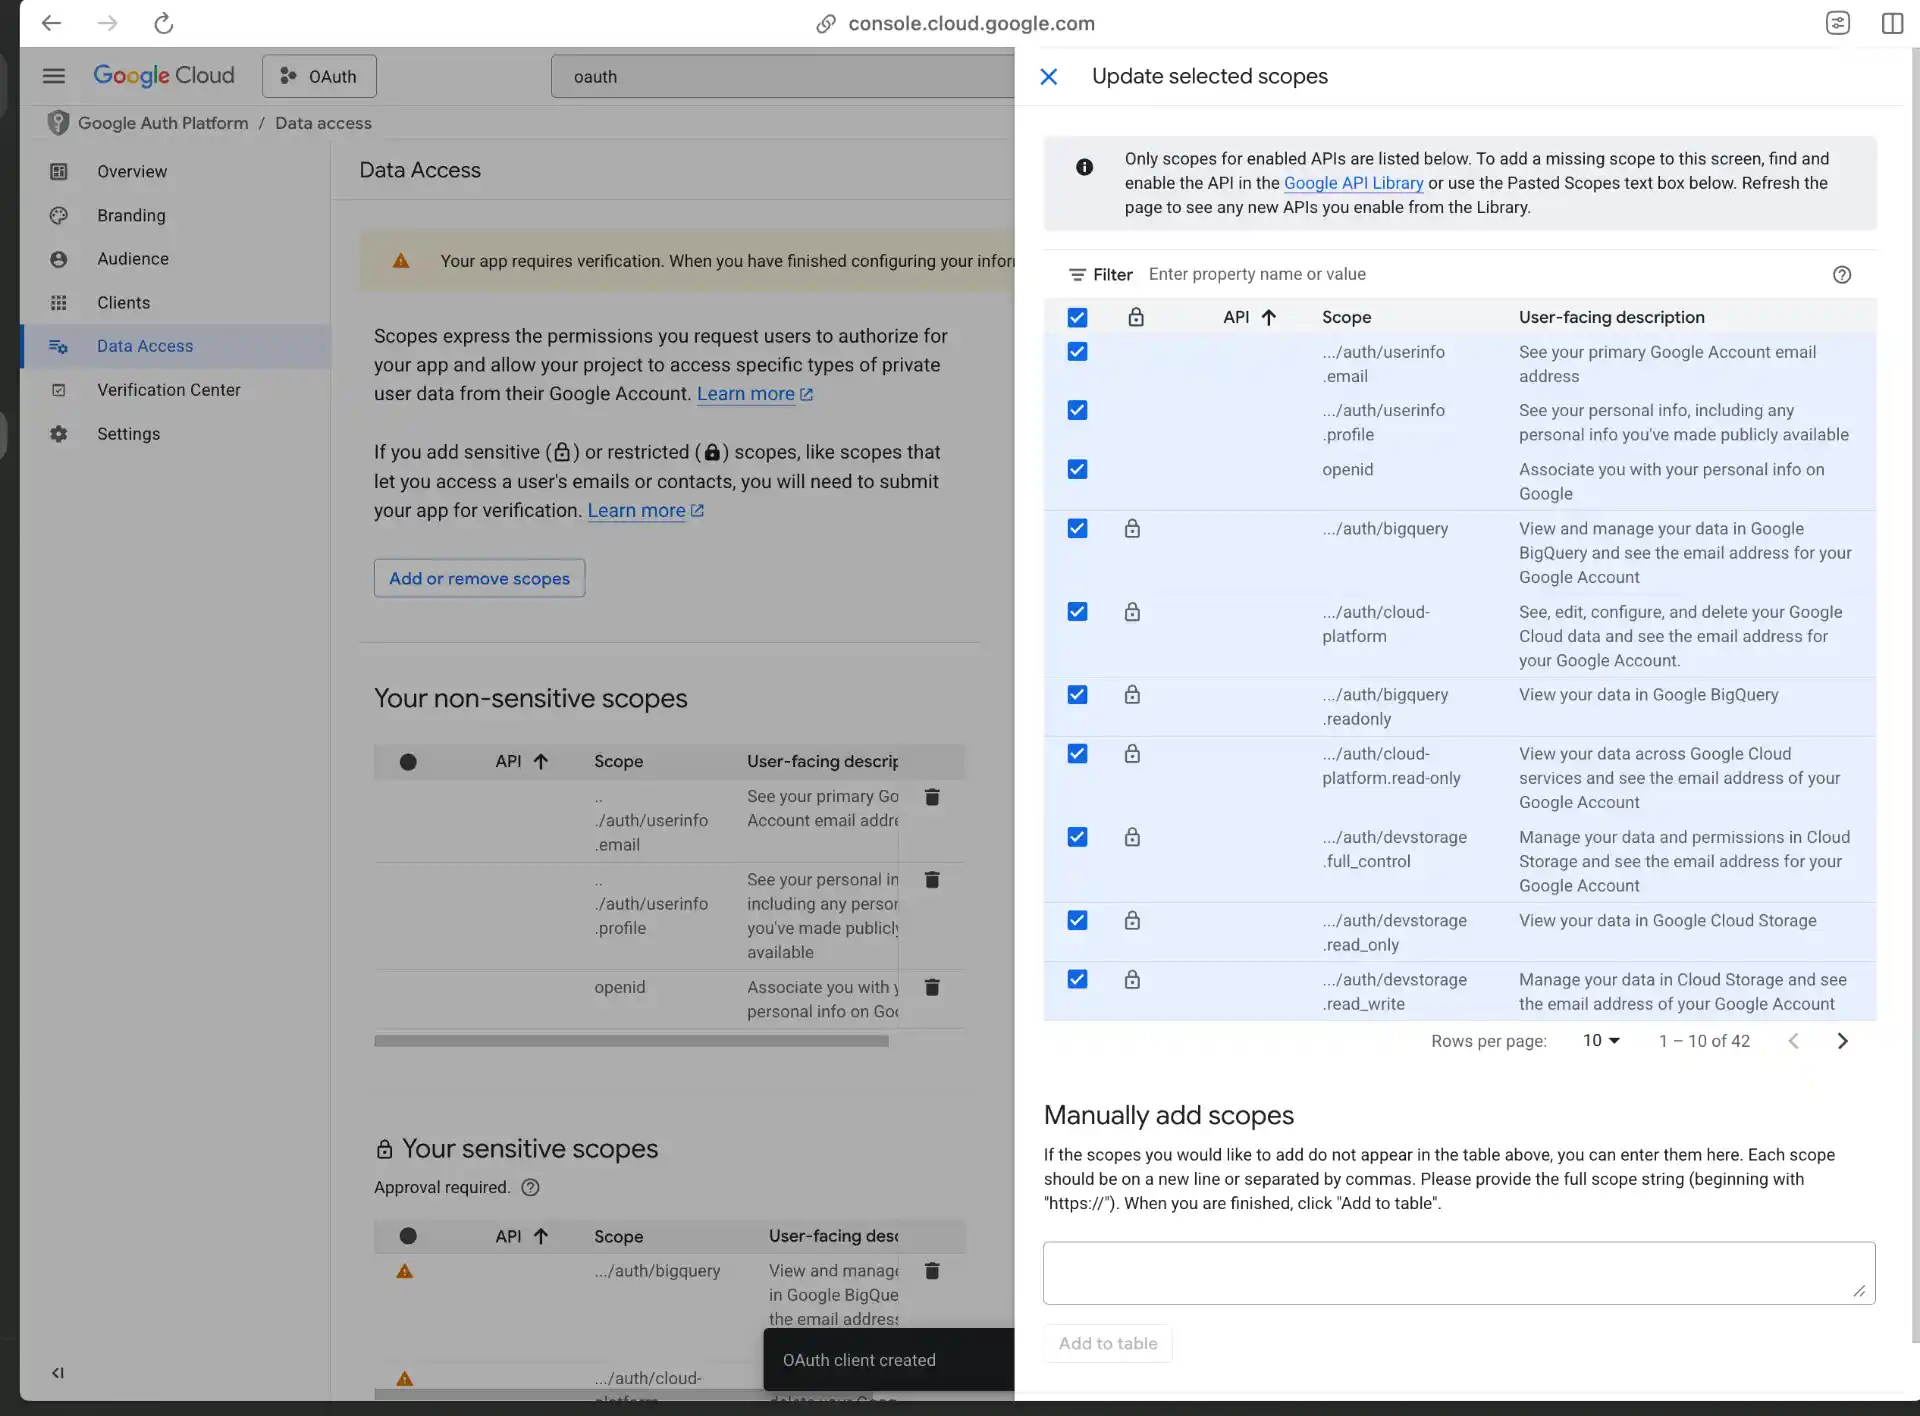This screenshot has height=1416, width=1920.
Task: Toggle the API column sort order
Action: tap(1268, 317)
